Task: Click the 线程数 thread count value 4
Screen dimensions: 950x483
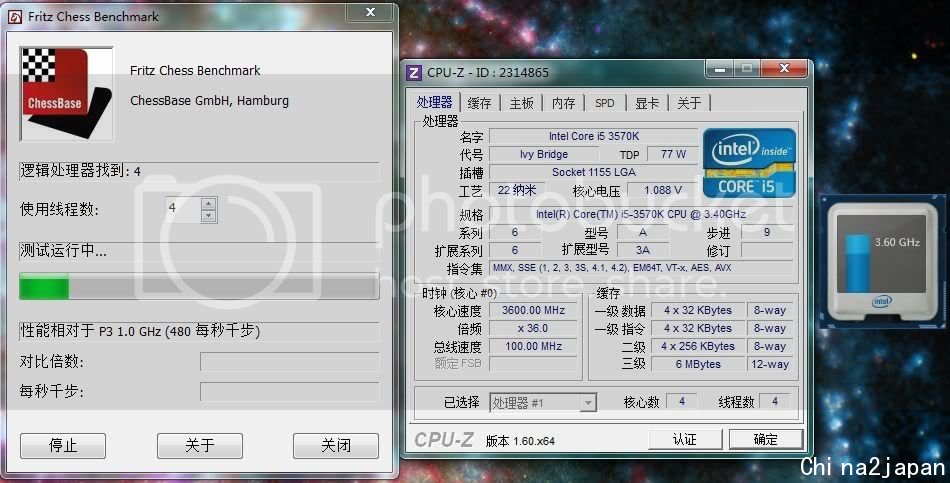Action: (775, 401)
